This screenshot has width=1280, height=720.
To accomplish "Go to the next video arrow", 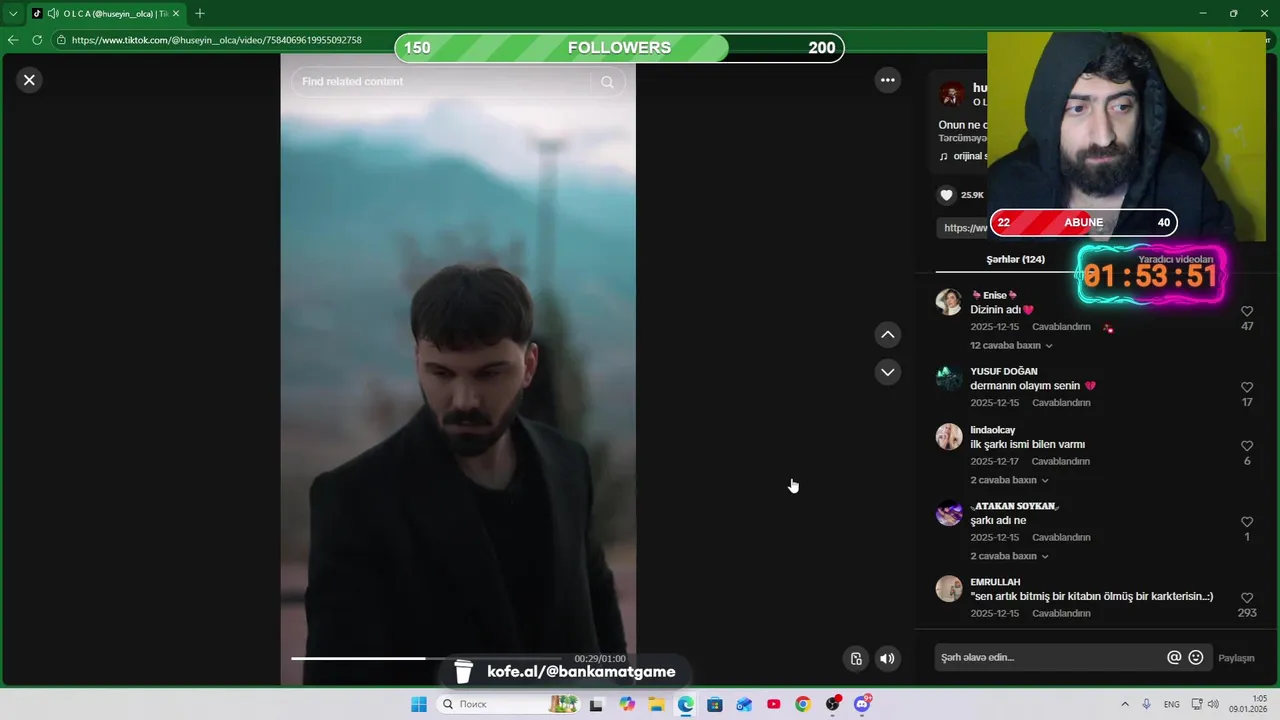I will [887, 372].
